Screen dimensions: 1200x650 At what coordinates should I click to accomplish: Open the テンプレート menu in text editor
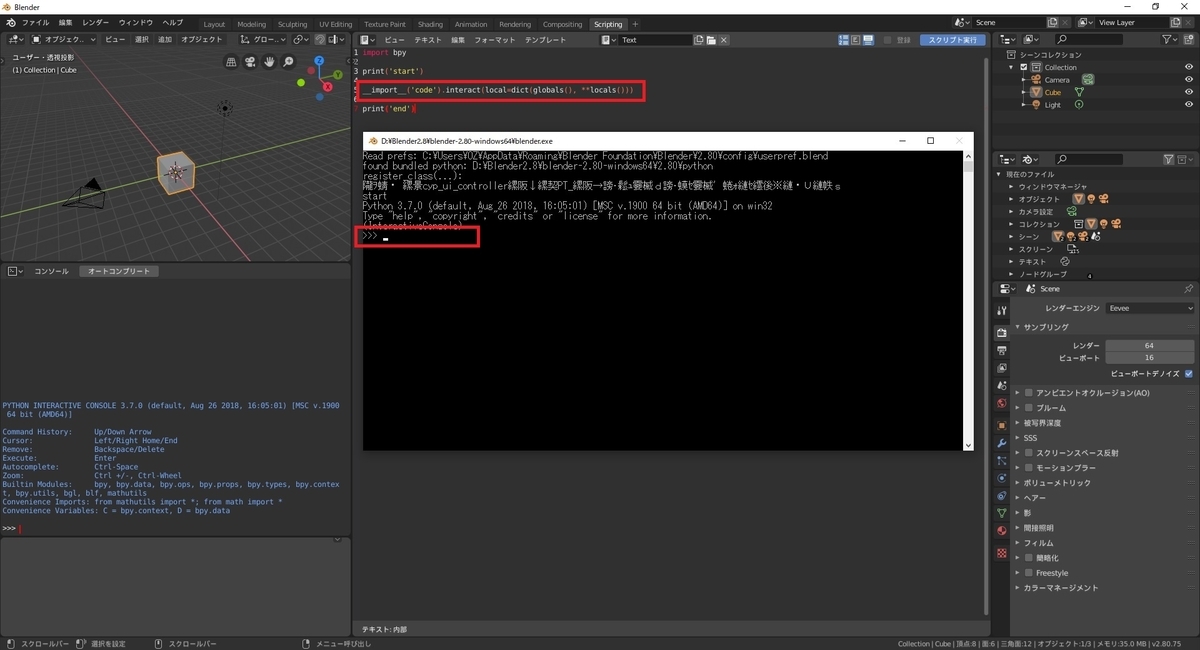[545, 40]
